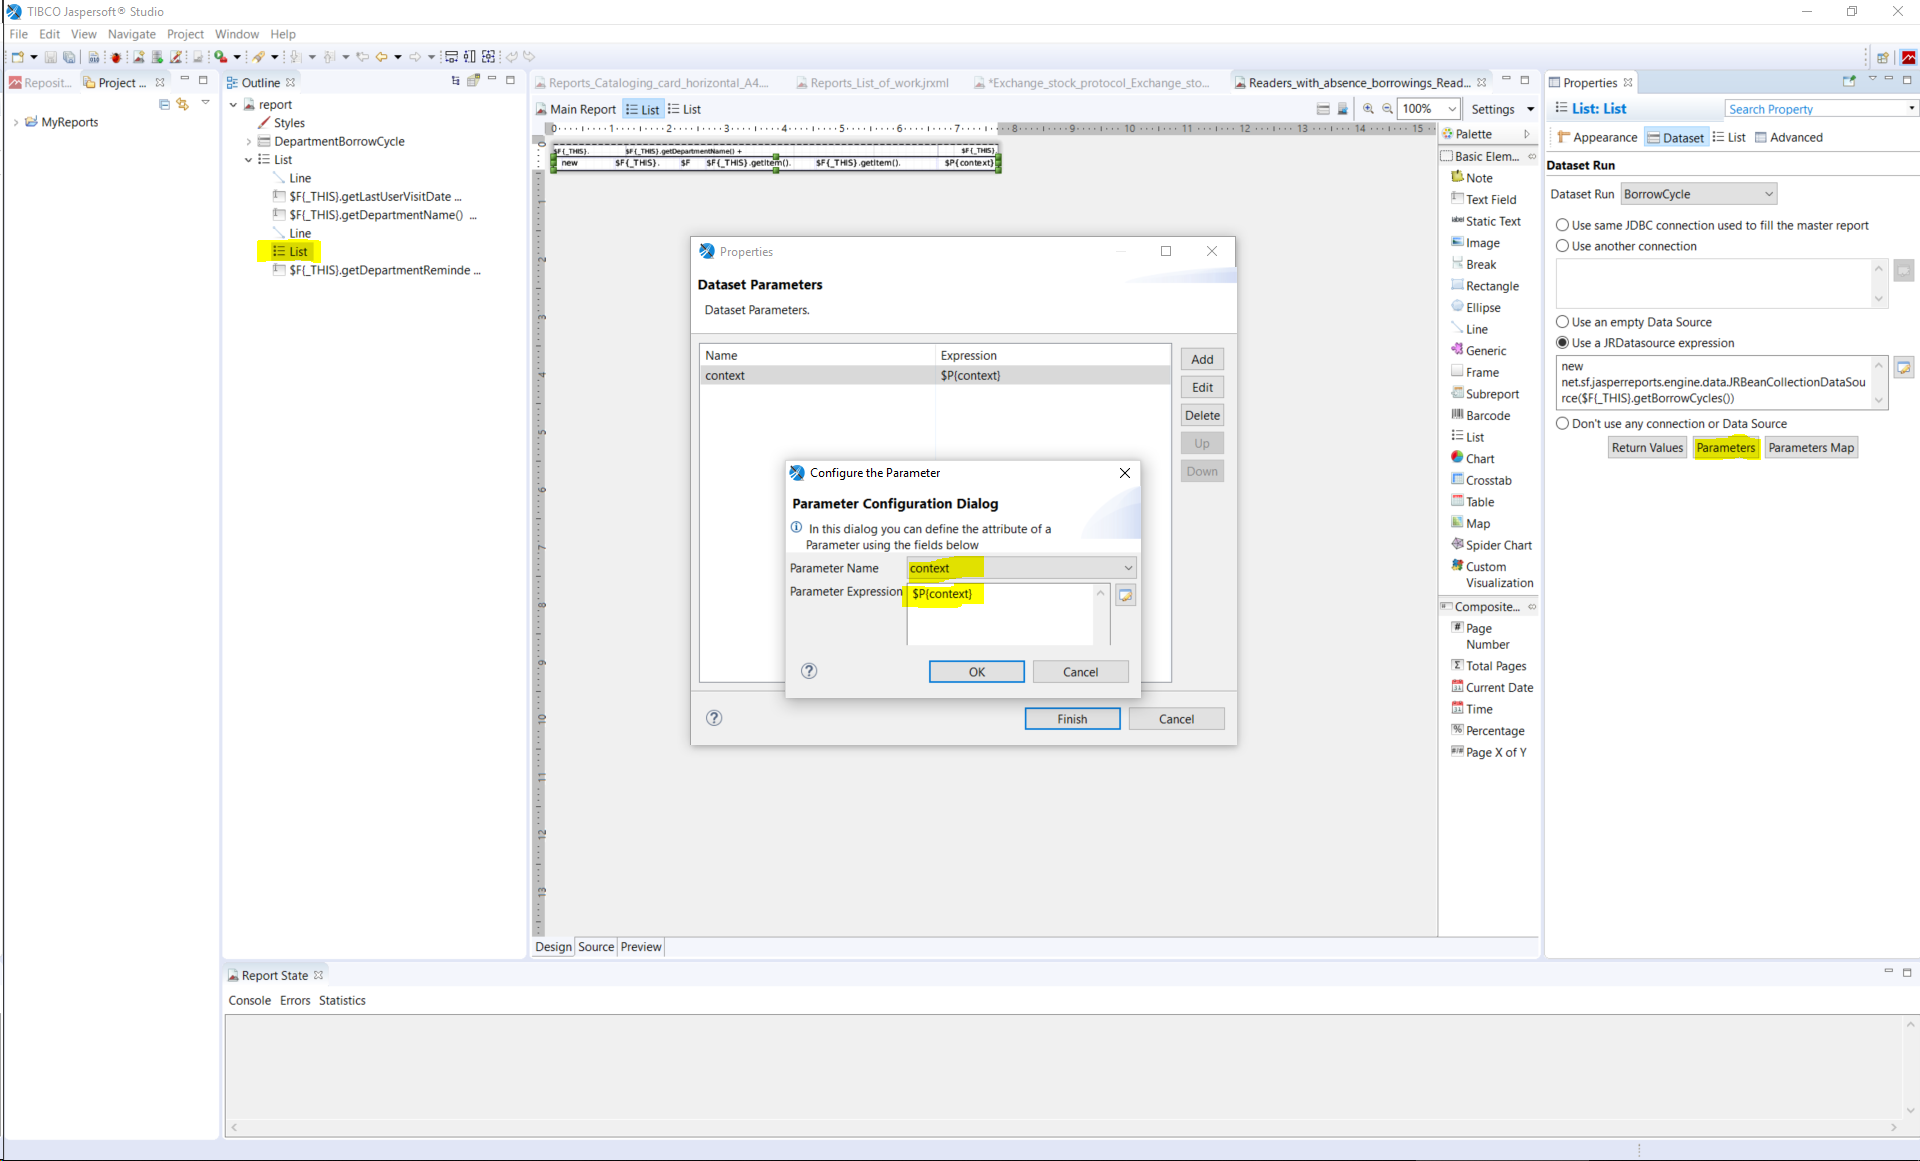Click the zoom in magnifier icon

(1368, 109)
